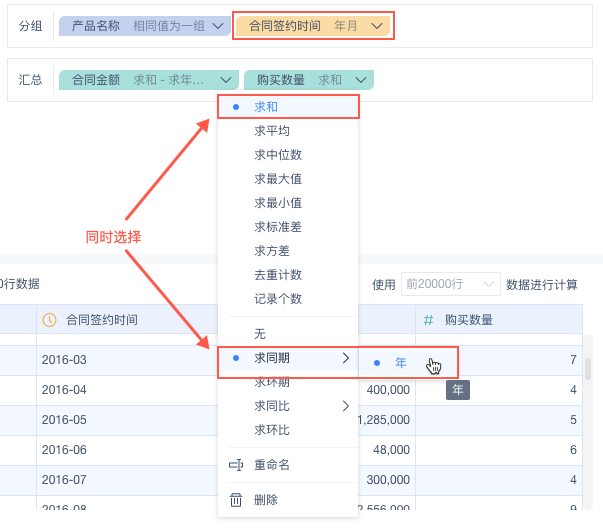The image size is (603, 530).
Task: Select 求平均 from the menu
Action: (x=272, y=131)
